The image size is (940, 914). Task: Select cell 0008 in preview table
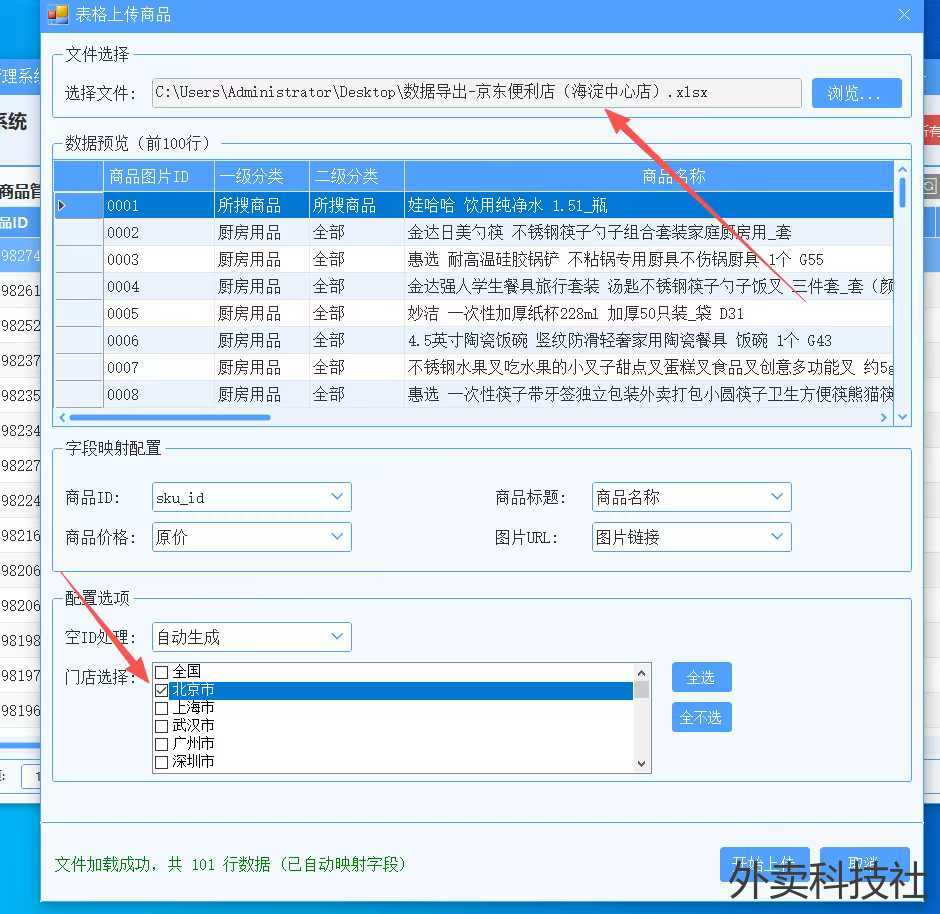(x=159, y=394)
